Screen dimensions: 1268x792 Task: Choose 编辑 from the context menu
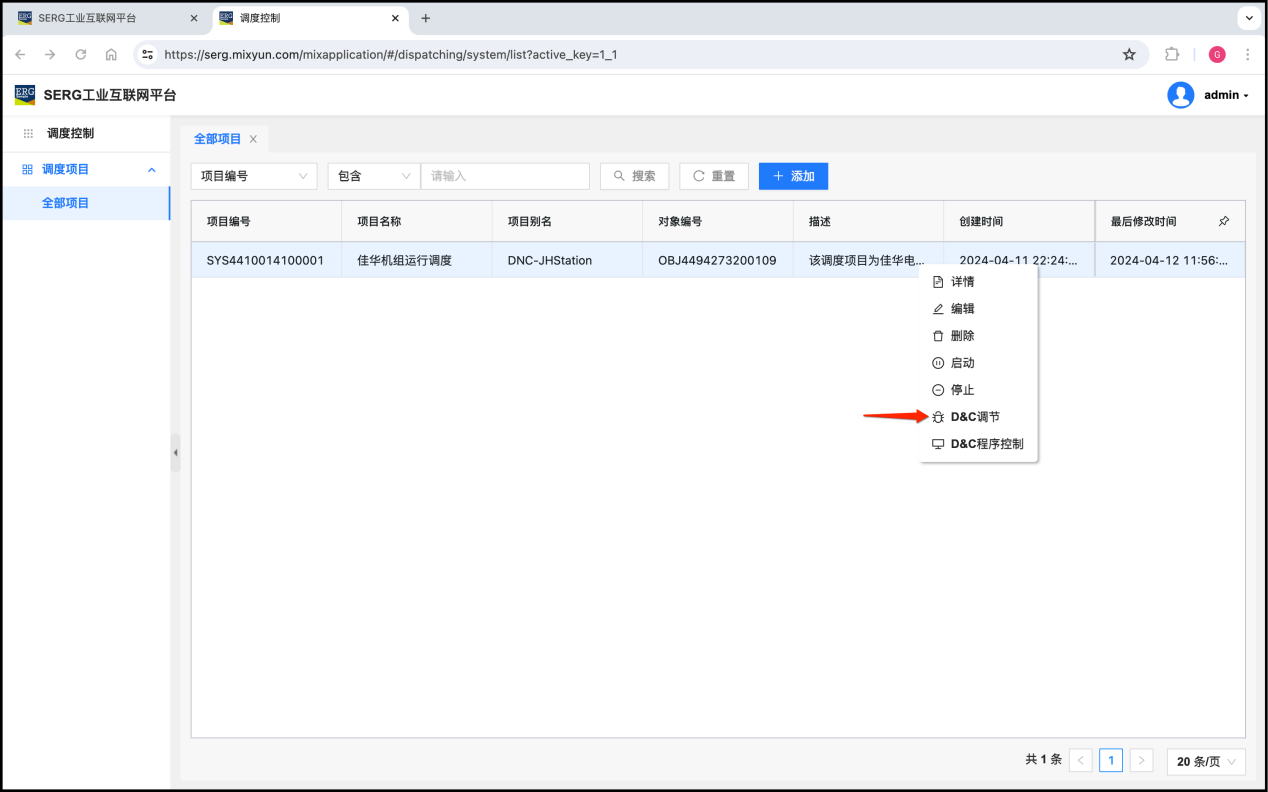point(962,309)
